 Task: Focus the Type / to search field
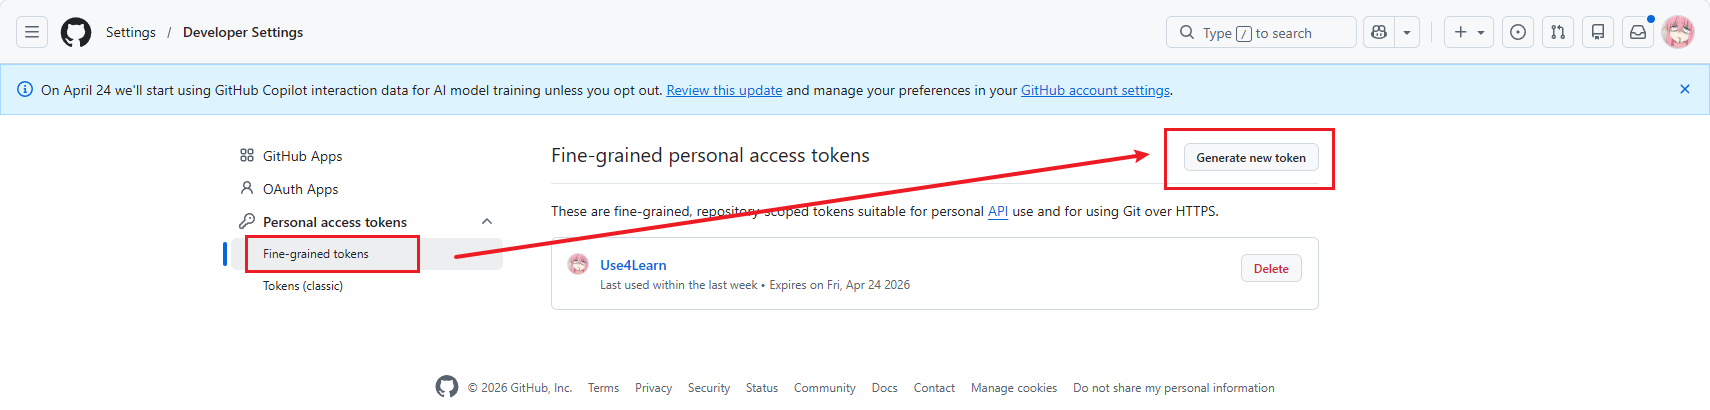click(1260, 32)
